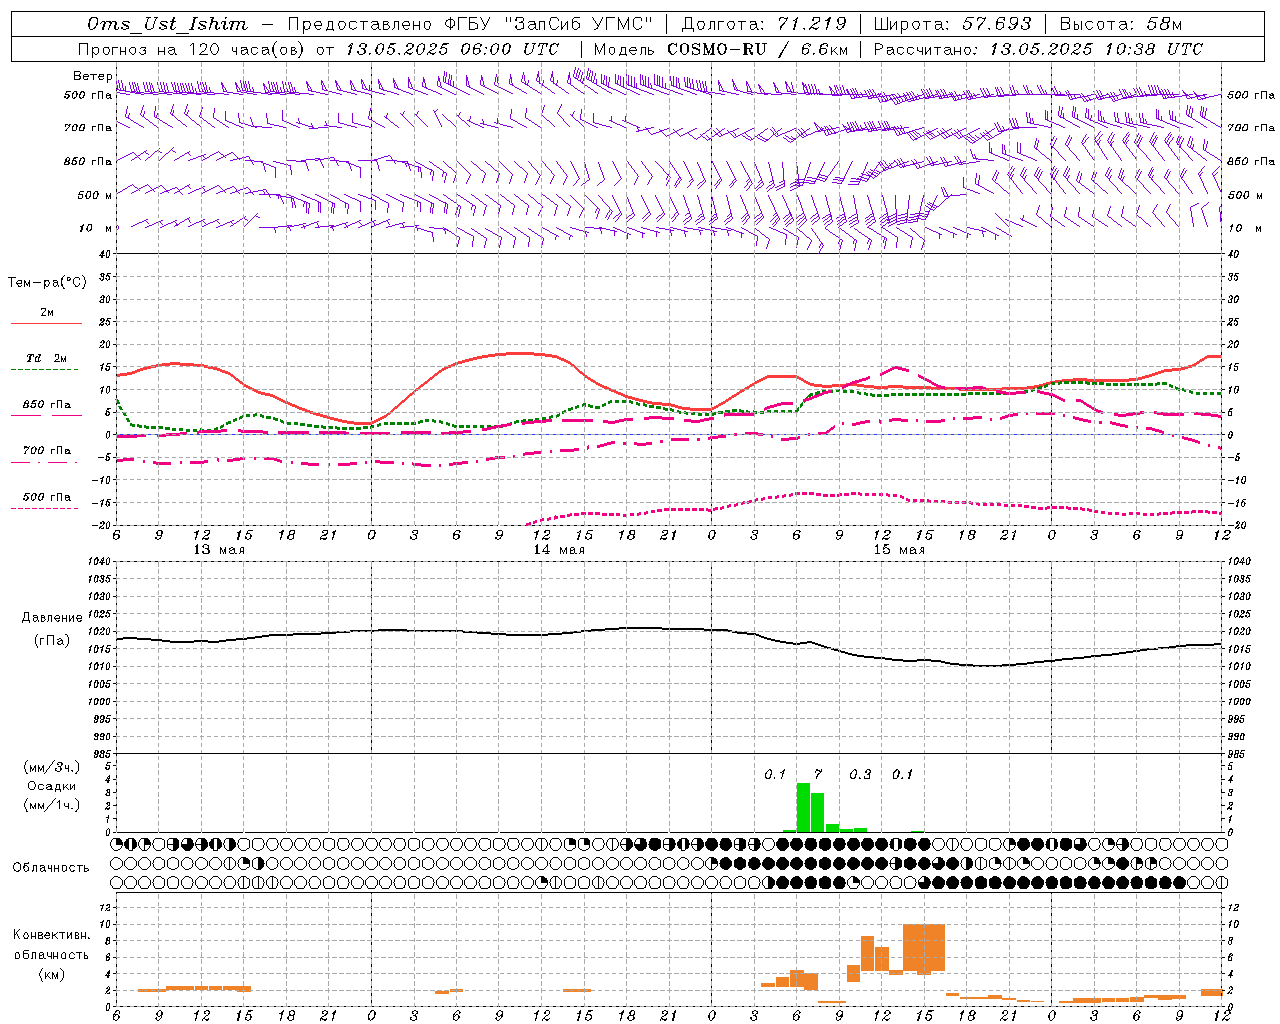This screenshot has height=1024, width=1280.
Task: Click the Тем-ра(°C) panel label
Action: (47, 283)
